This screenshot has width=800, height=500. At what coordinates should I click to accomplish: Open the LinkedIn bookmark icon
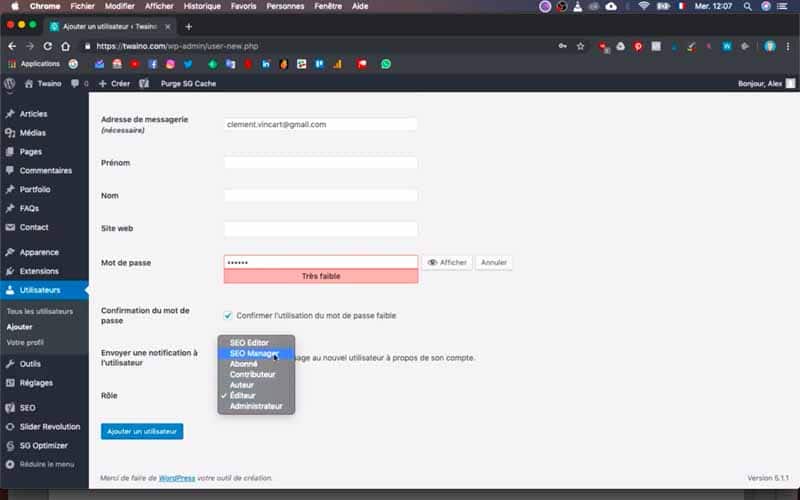click(266, 64)
